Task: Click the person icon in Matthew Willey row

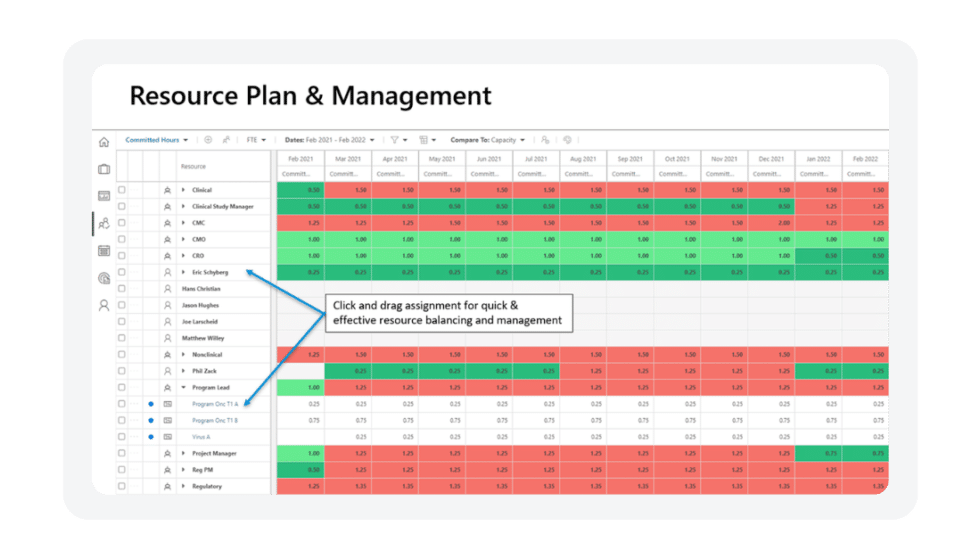Action: point(168,338)
